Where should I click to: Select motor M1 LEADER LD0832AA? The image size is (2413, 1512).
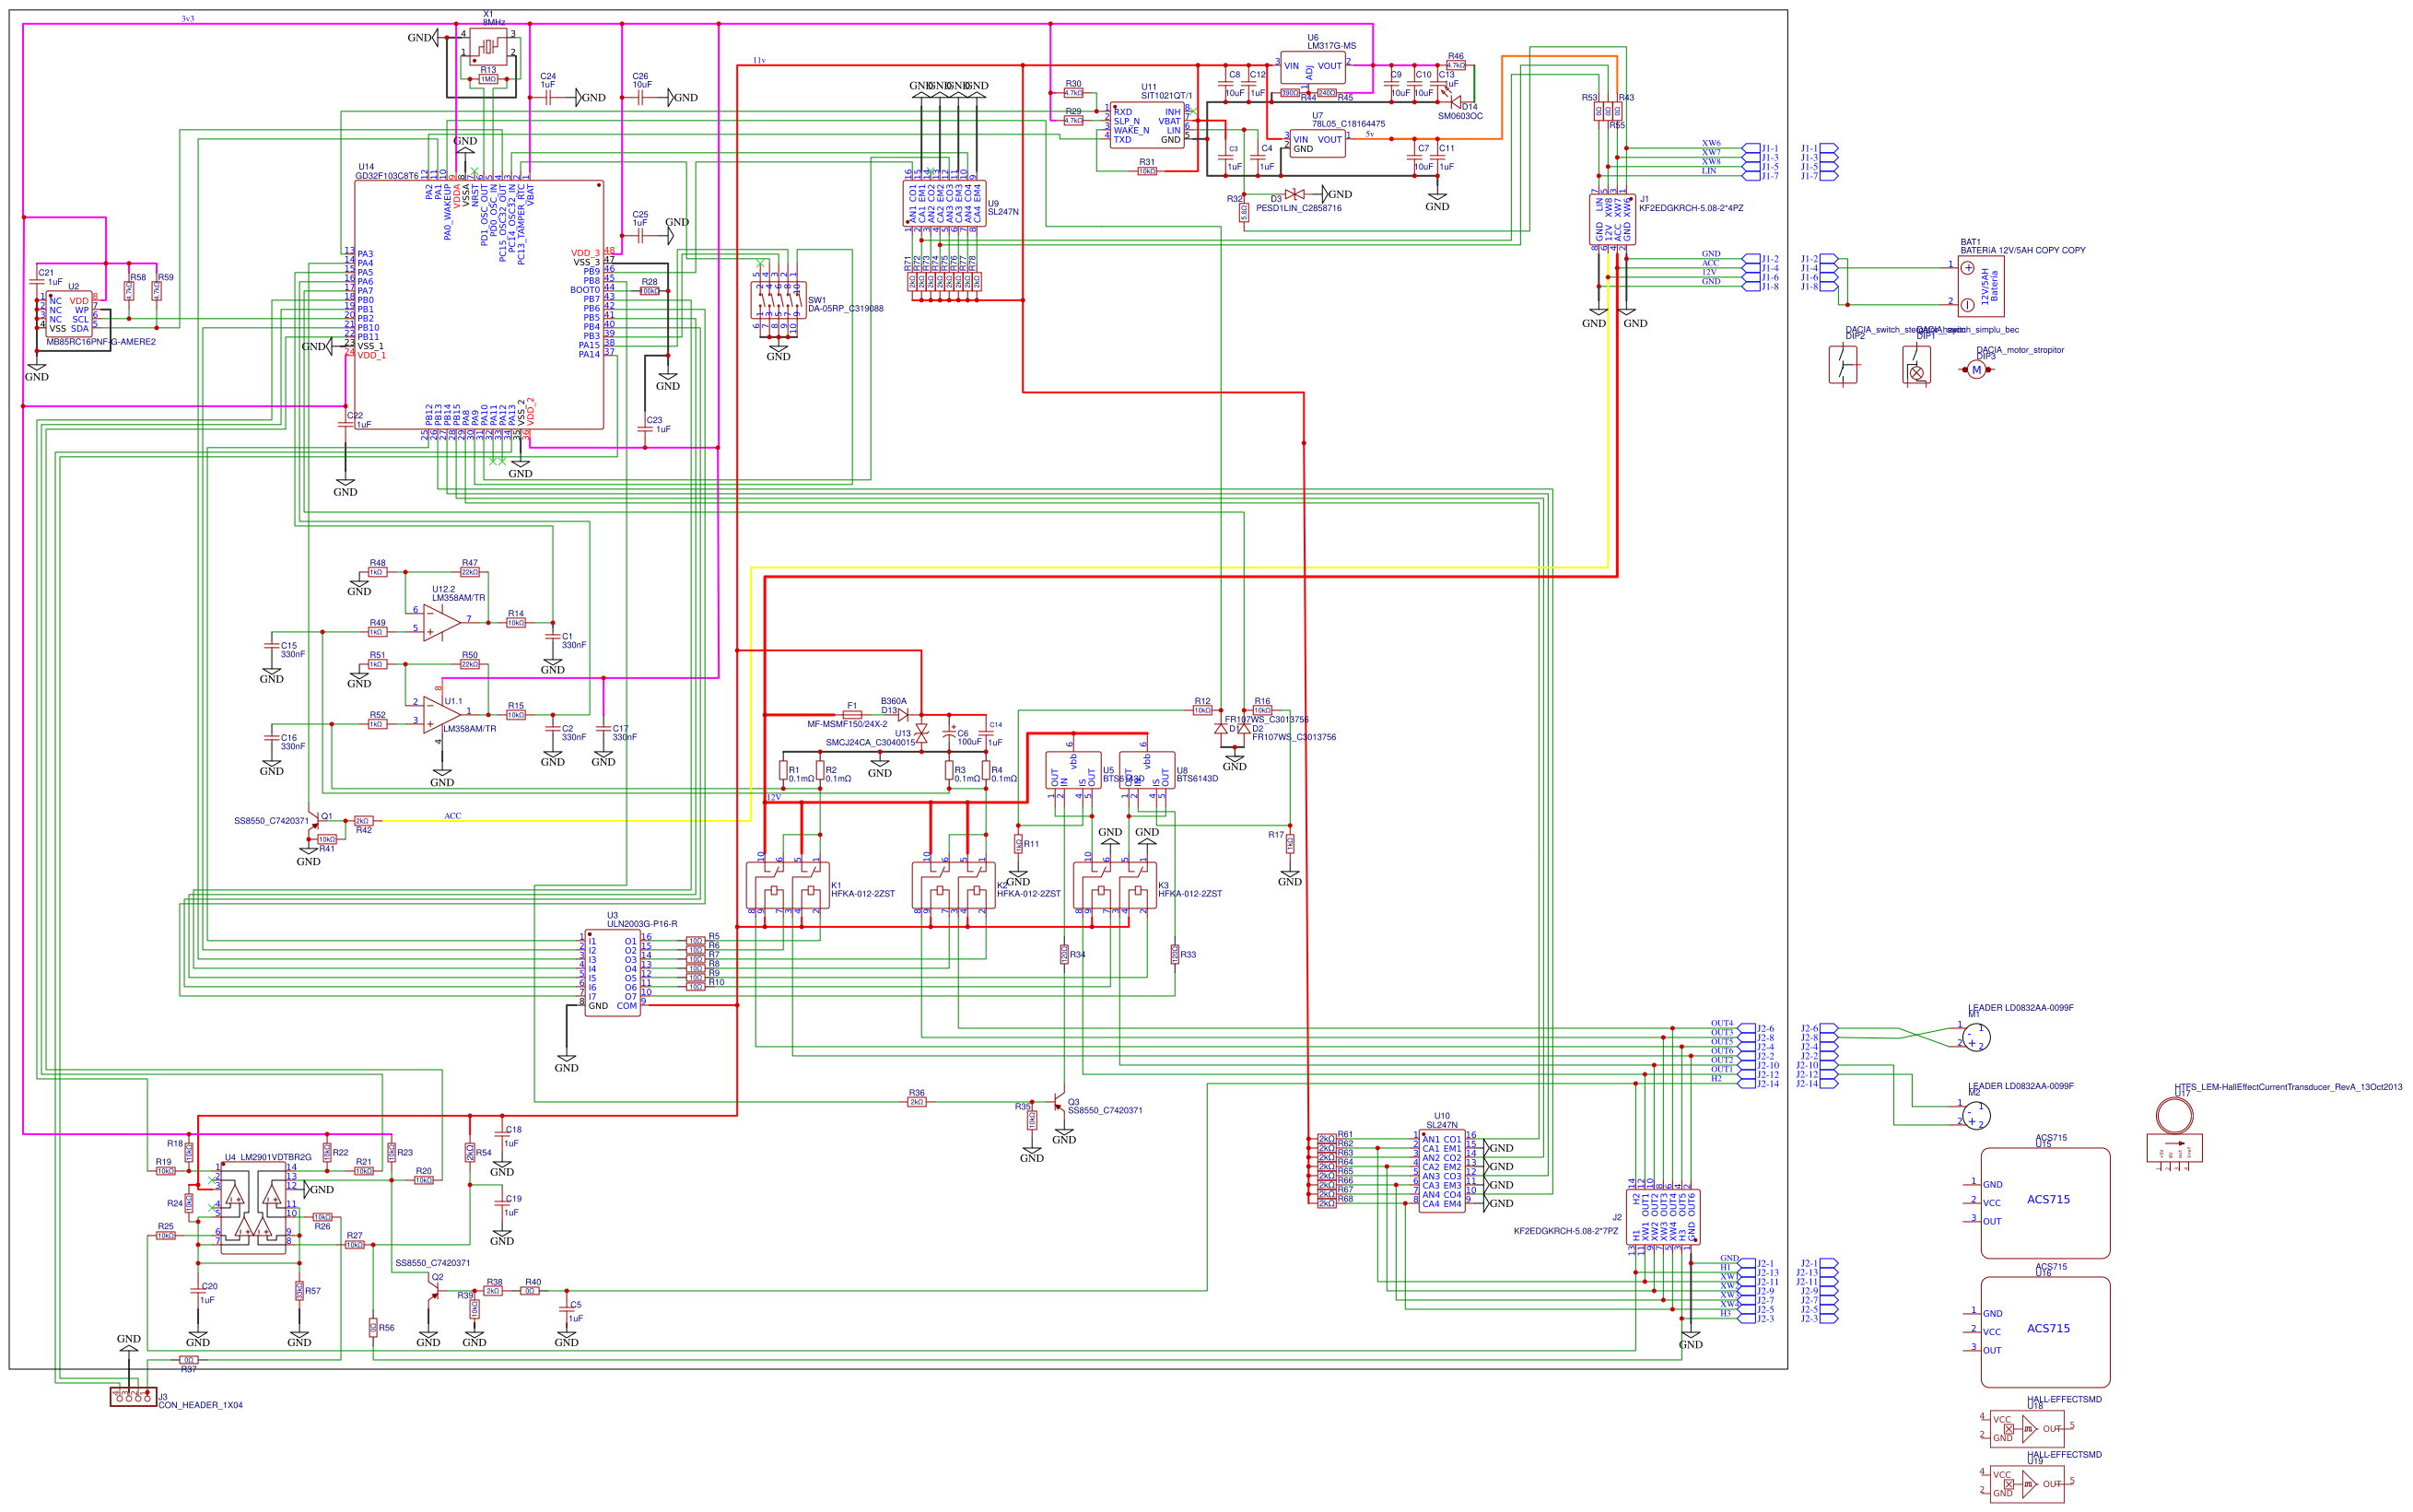tap(1978, 1035)
